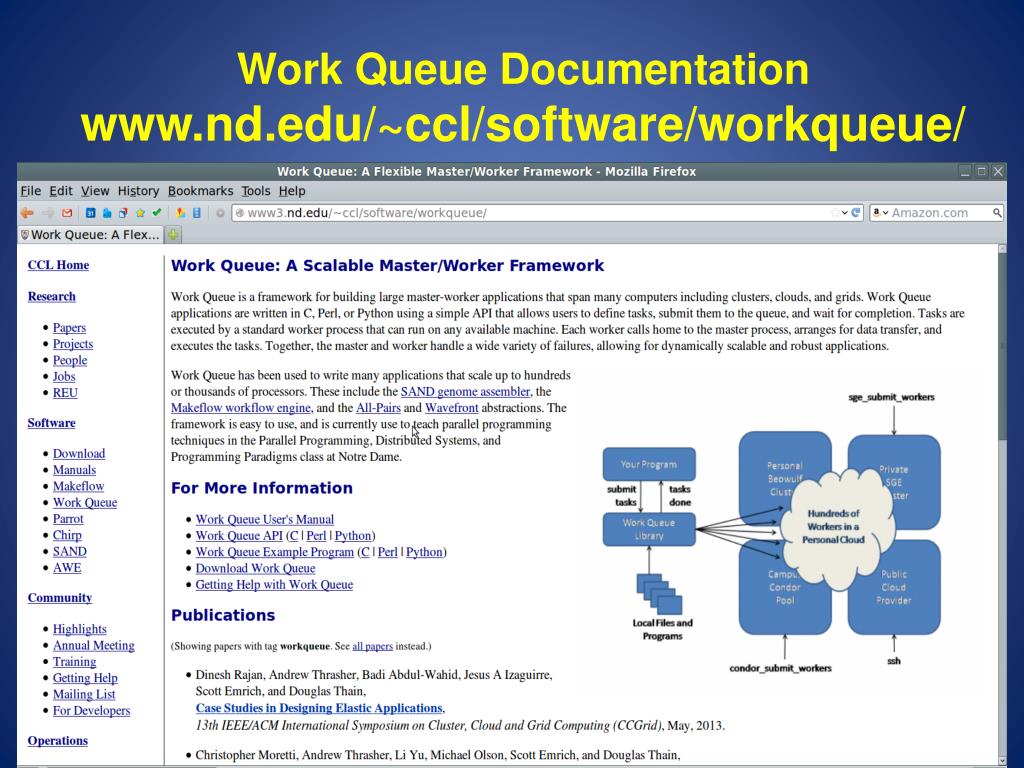
Task: Open the Mailing List link
Action: coord(84,695)
